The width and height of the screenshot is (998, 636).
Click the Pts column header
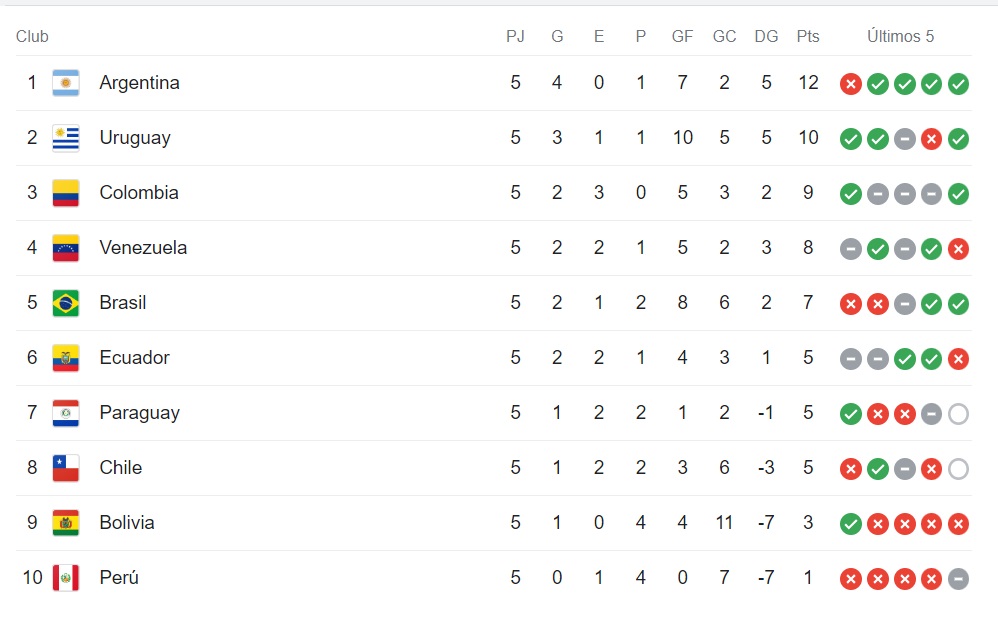tap(808, 37)
